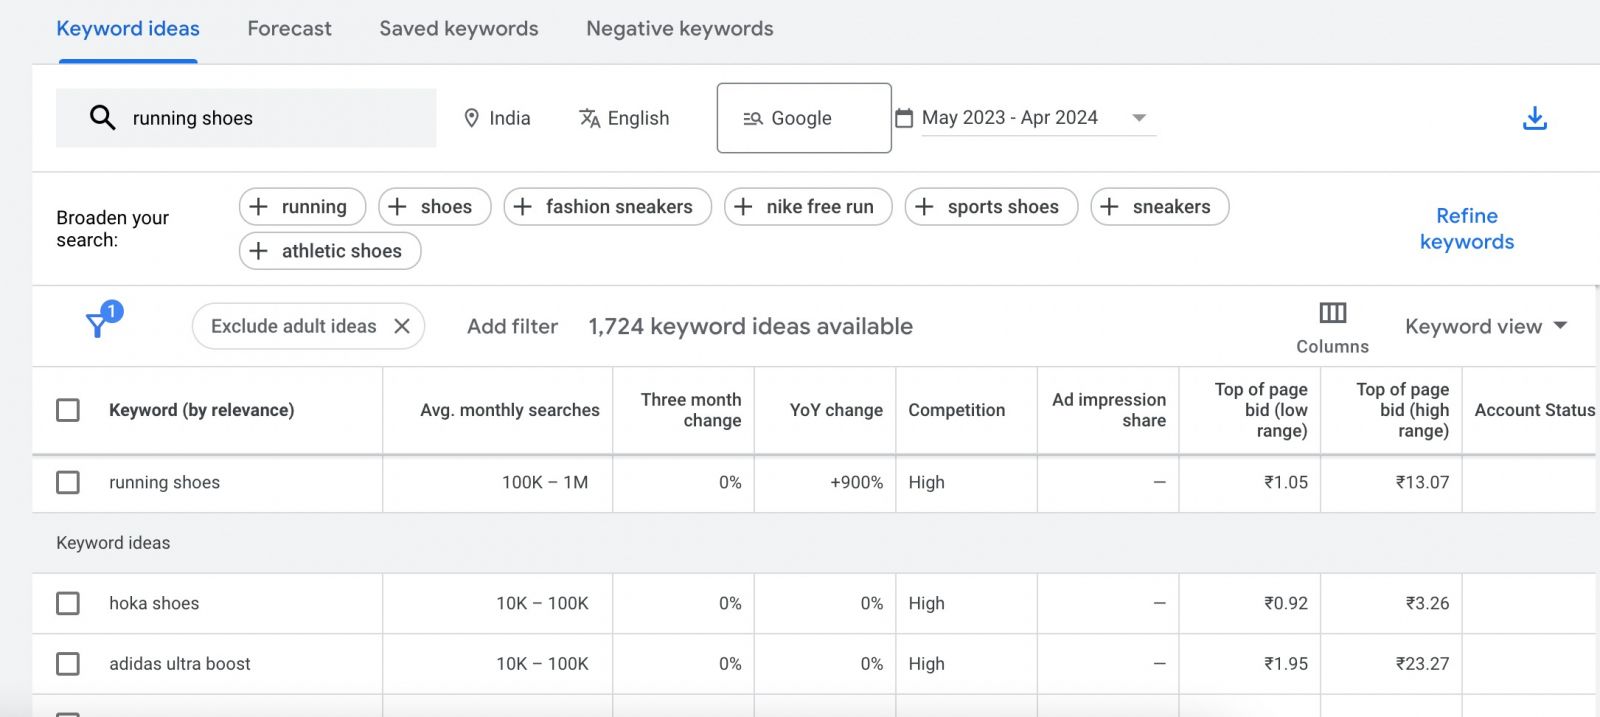Expand the Keyword view dropdown

coord(1486,326)
